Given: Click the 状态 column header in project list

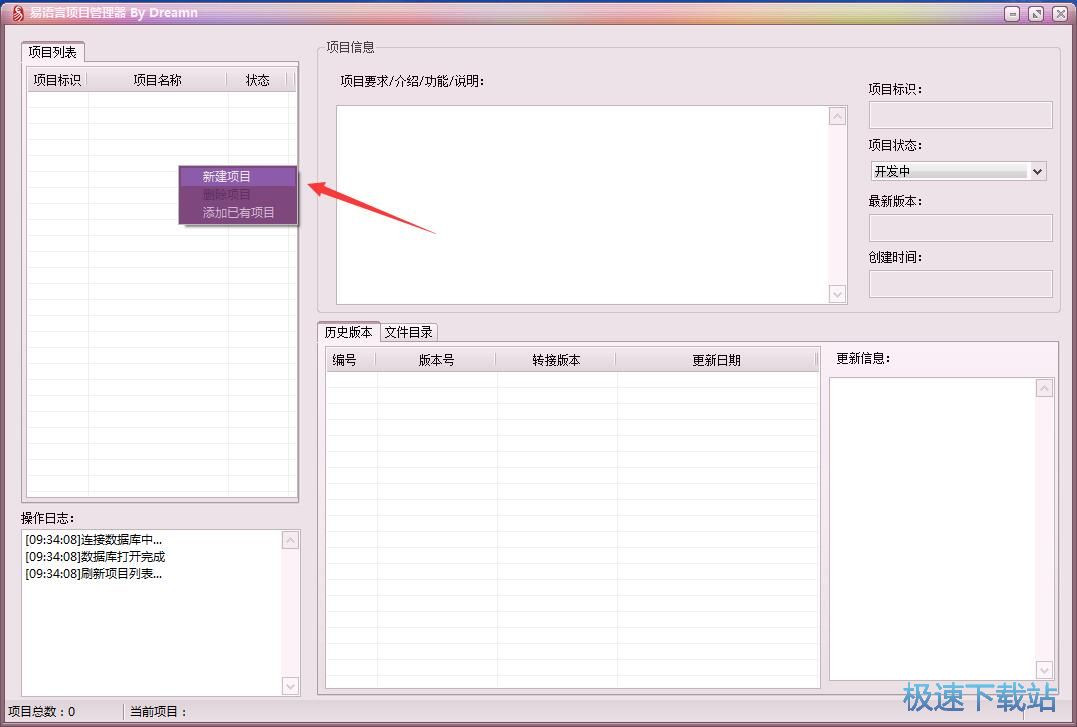Looking at the screenshot, I should coord(257,80).
